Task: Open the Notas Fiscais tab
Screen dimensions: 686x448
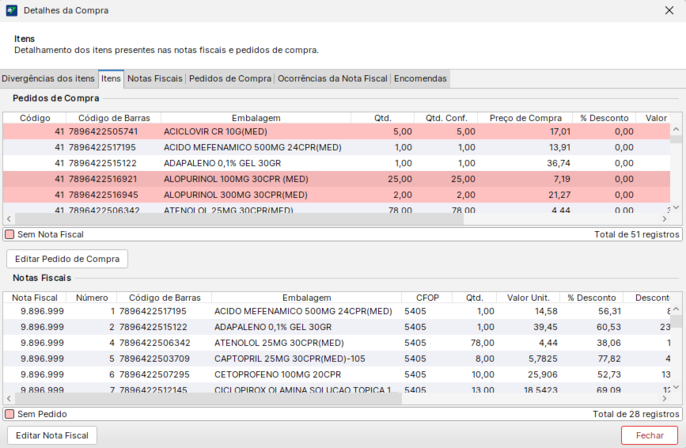Action: pyautogui.click(x=154, y=79)
